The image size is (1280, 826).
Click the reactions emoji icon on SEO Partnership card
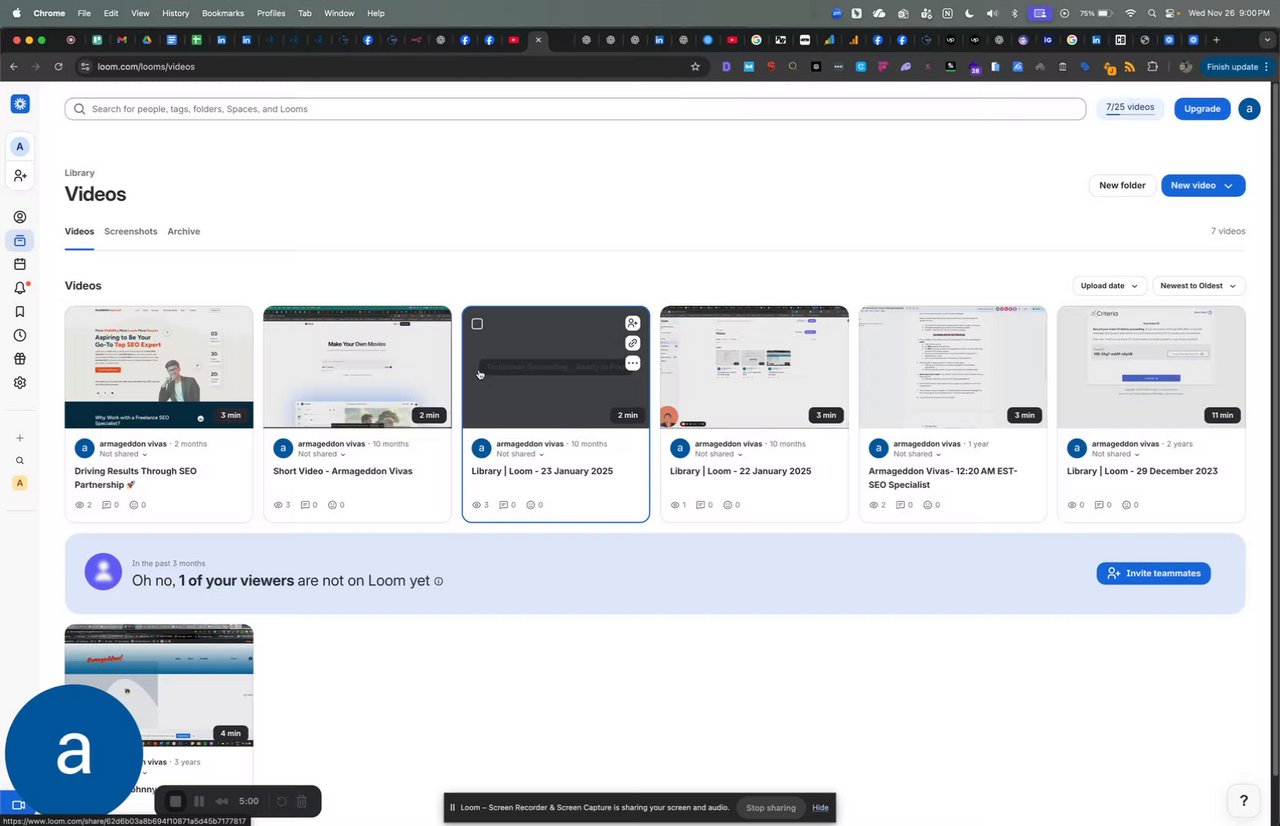(x=134, y=505)
